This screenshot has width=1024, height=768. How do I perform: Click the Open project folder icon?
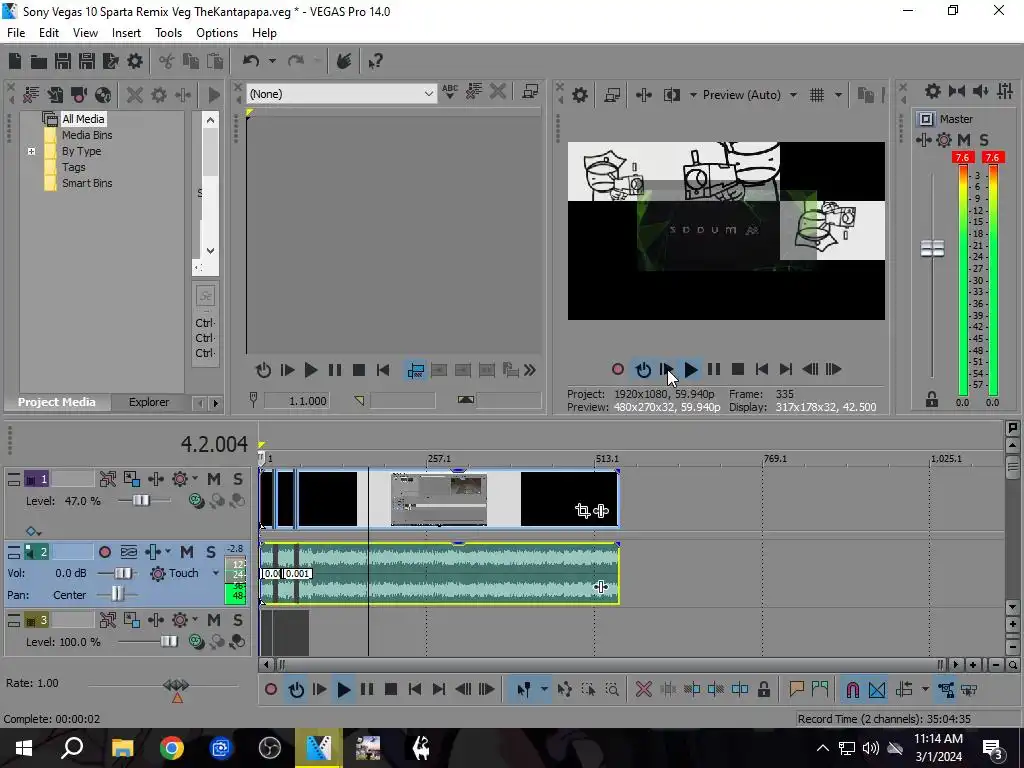click(39, 61)
